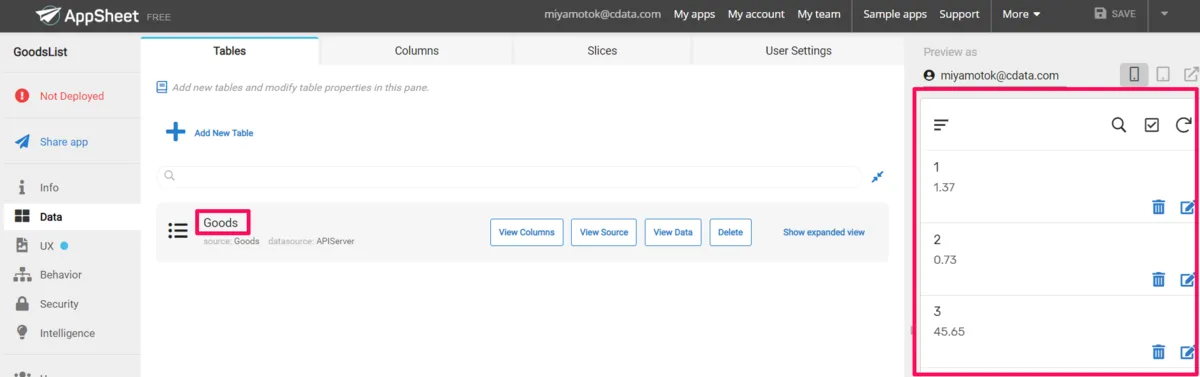Select tablet preview mode icon
The image size is (1200, 377).
coord(1163,74)
